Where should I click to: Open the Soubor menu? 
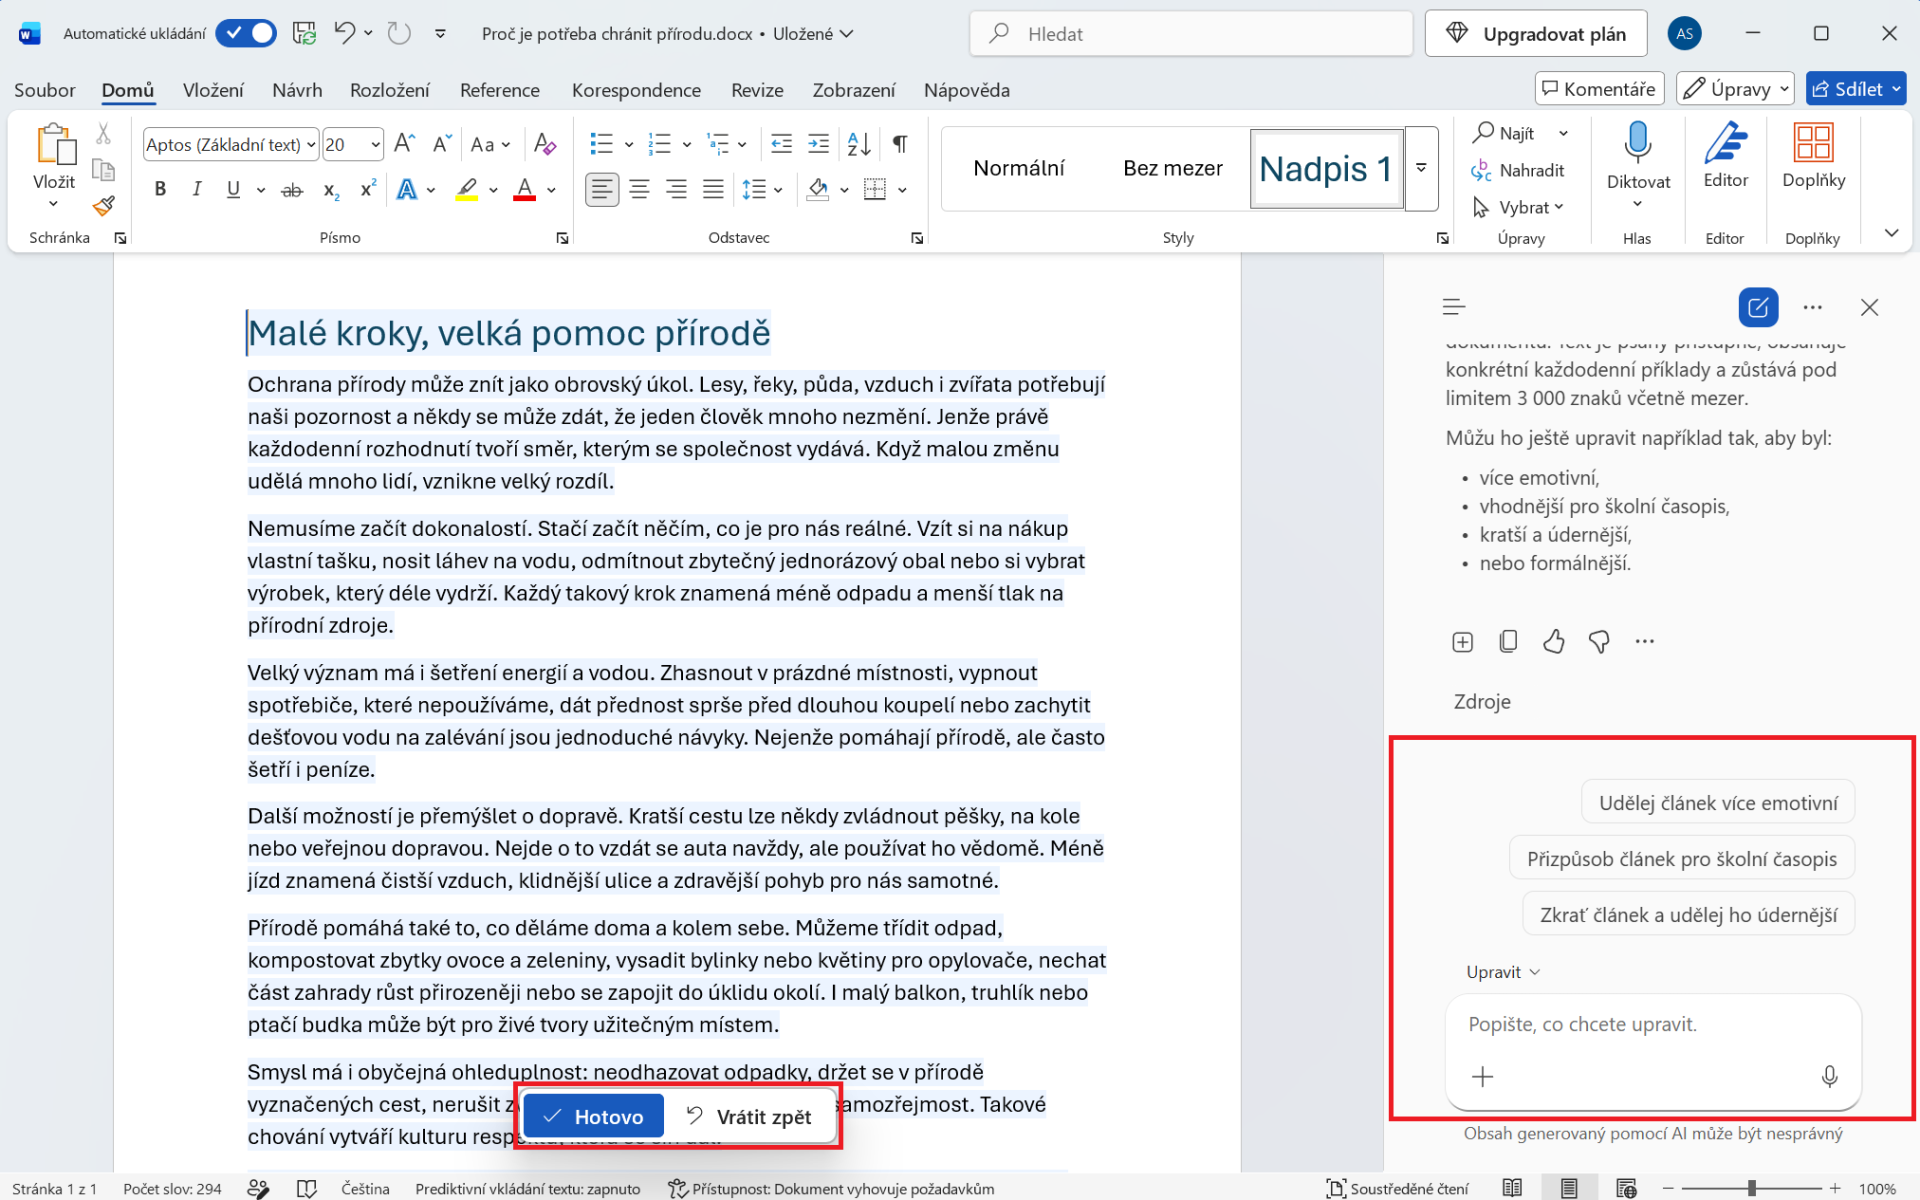pyautogui.click(x=44, y=90)
